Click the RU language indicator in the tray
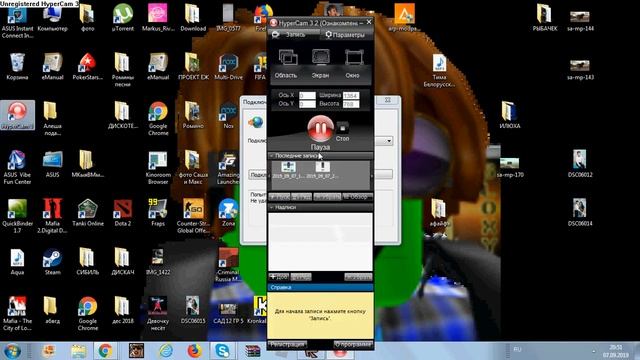 coord(517,349)
